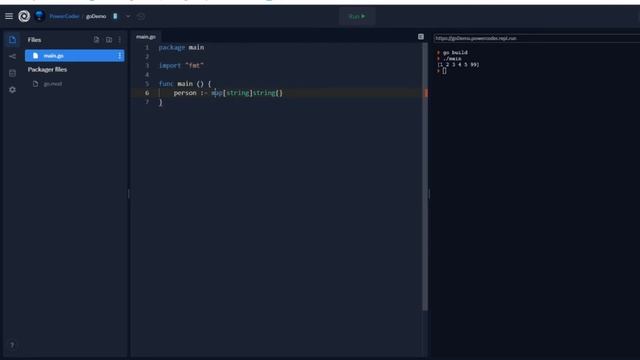Select main.go in the file tree
This screenshot has height=360, width=640.
click(x=75, y=56)
